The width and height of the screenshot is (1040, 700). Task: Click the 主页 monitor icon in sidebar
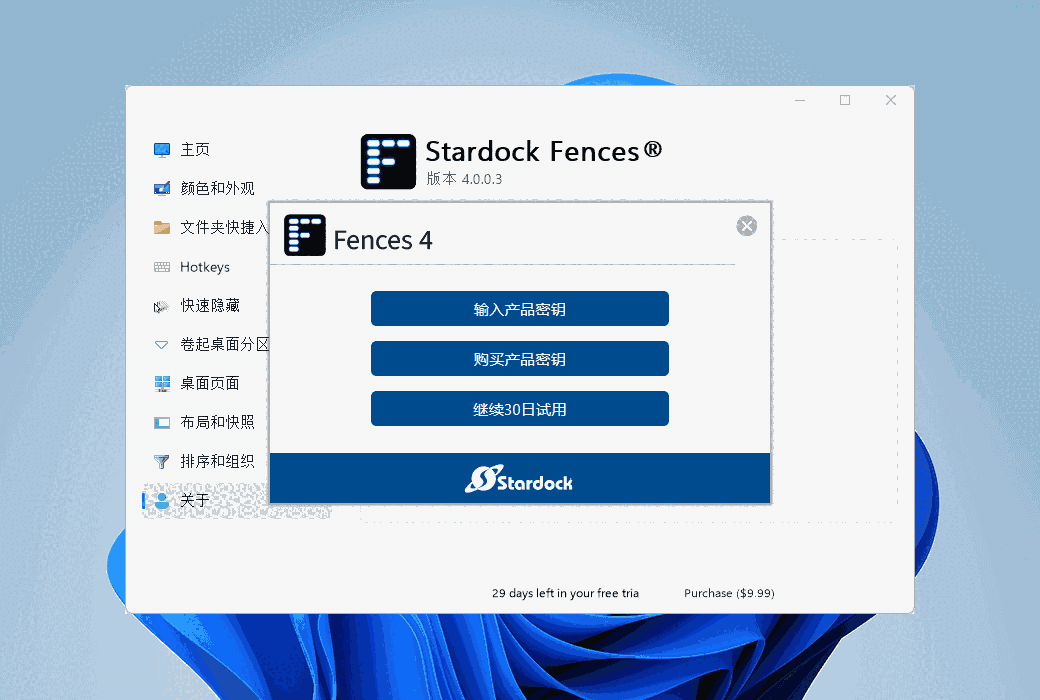coord(162,150)
